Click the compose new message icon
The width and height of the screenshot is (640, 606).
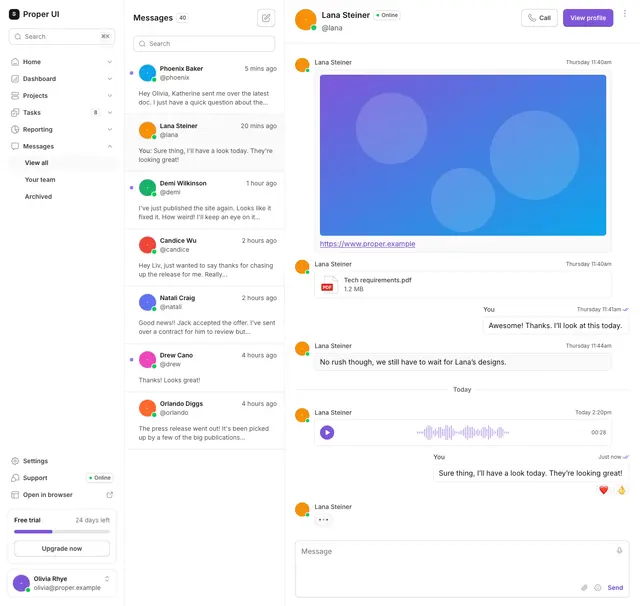pyautogui.click(x=266, y=18)
